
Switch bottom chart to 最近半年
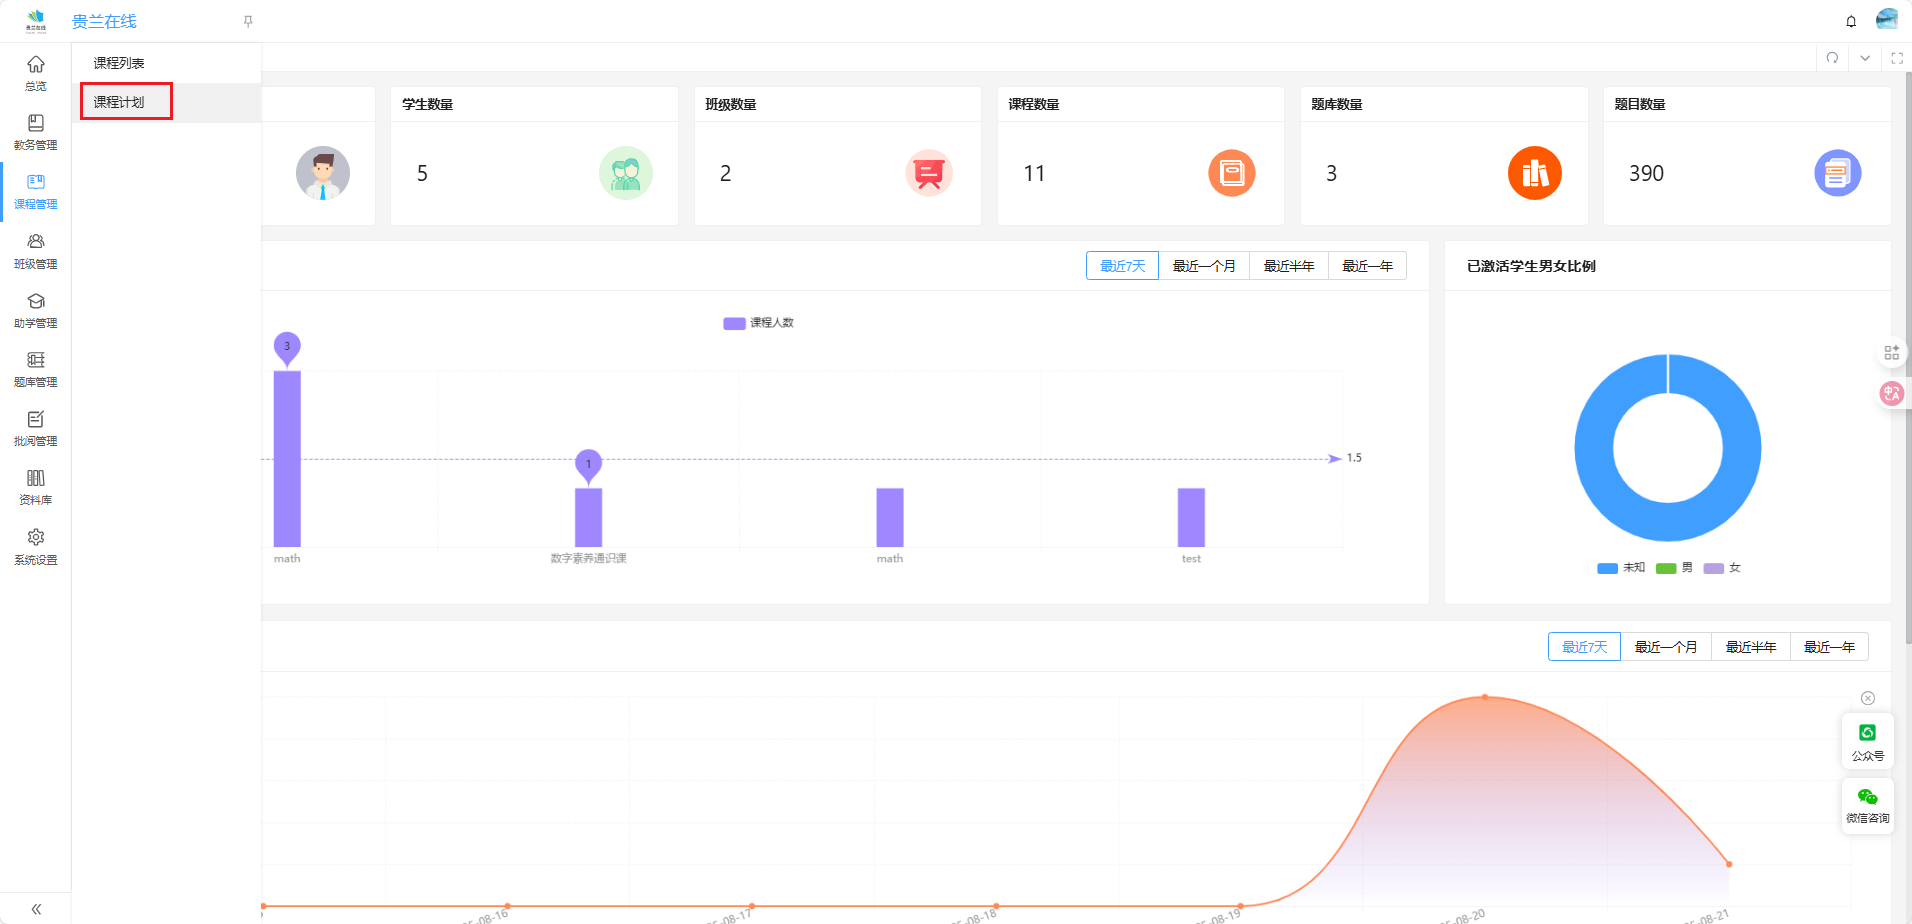coord(1750,647)
